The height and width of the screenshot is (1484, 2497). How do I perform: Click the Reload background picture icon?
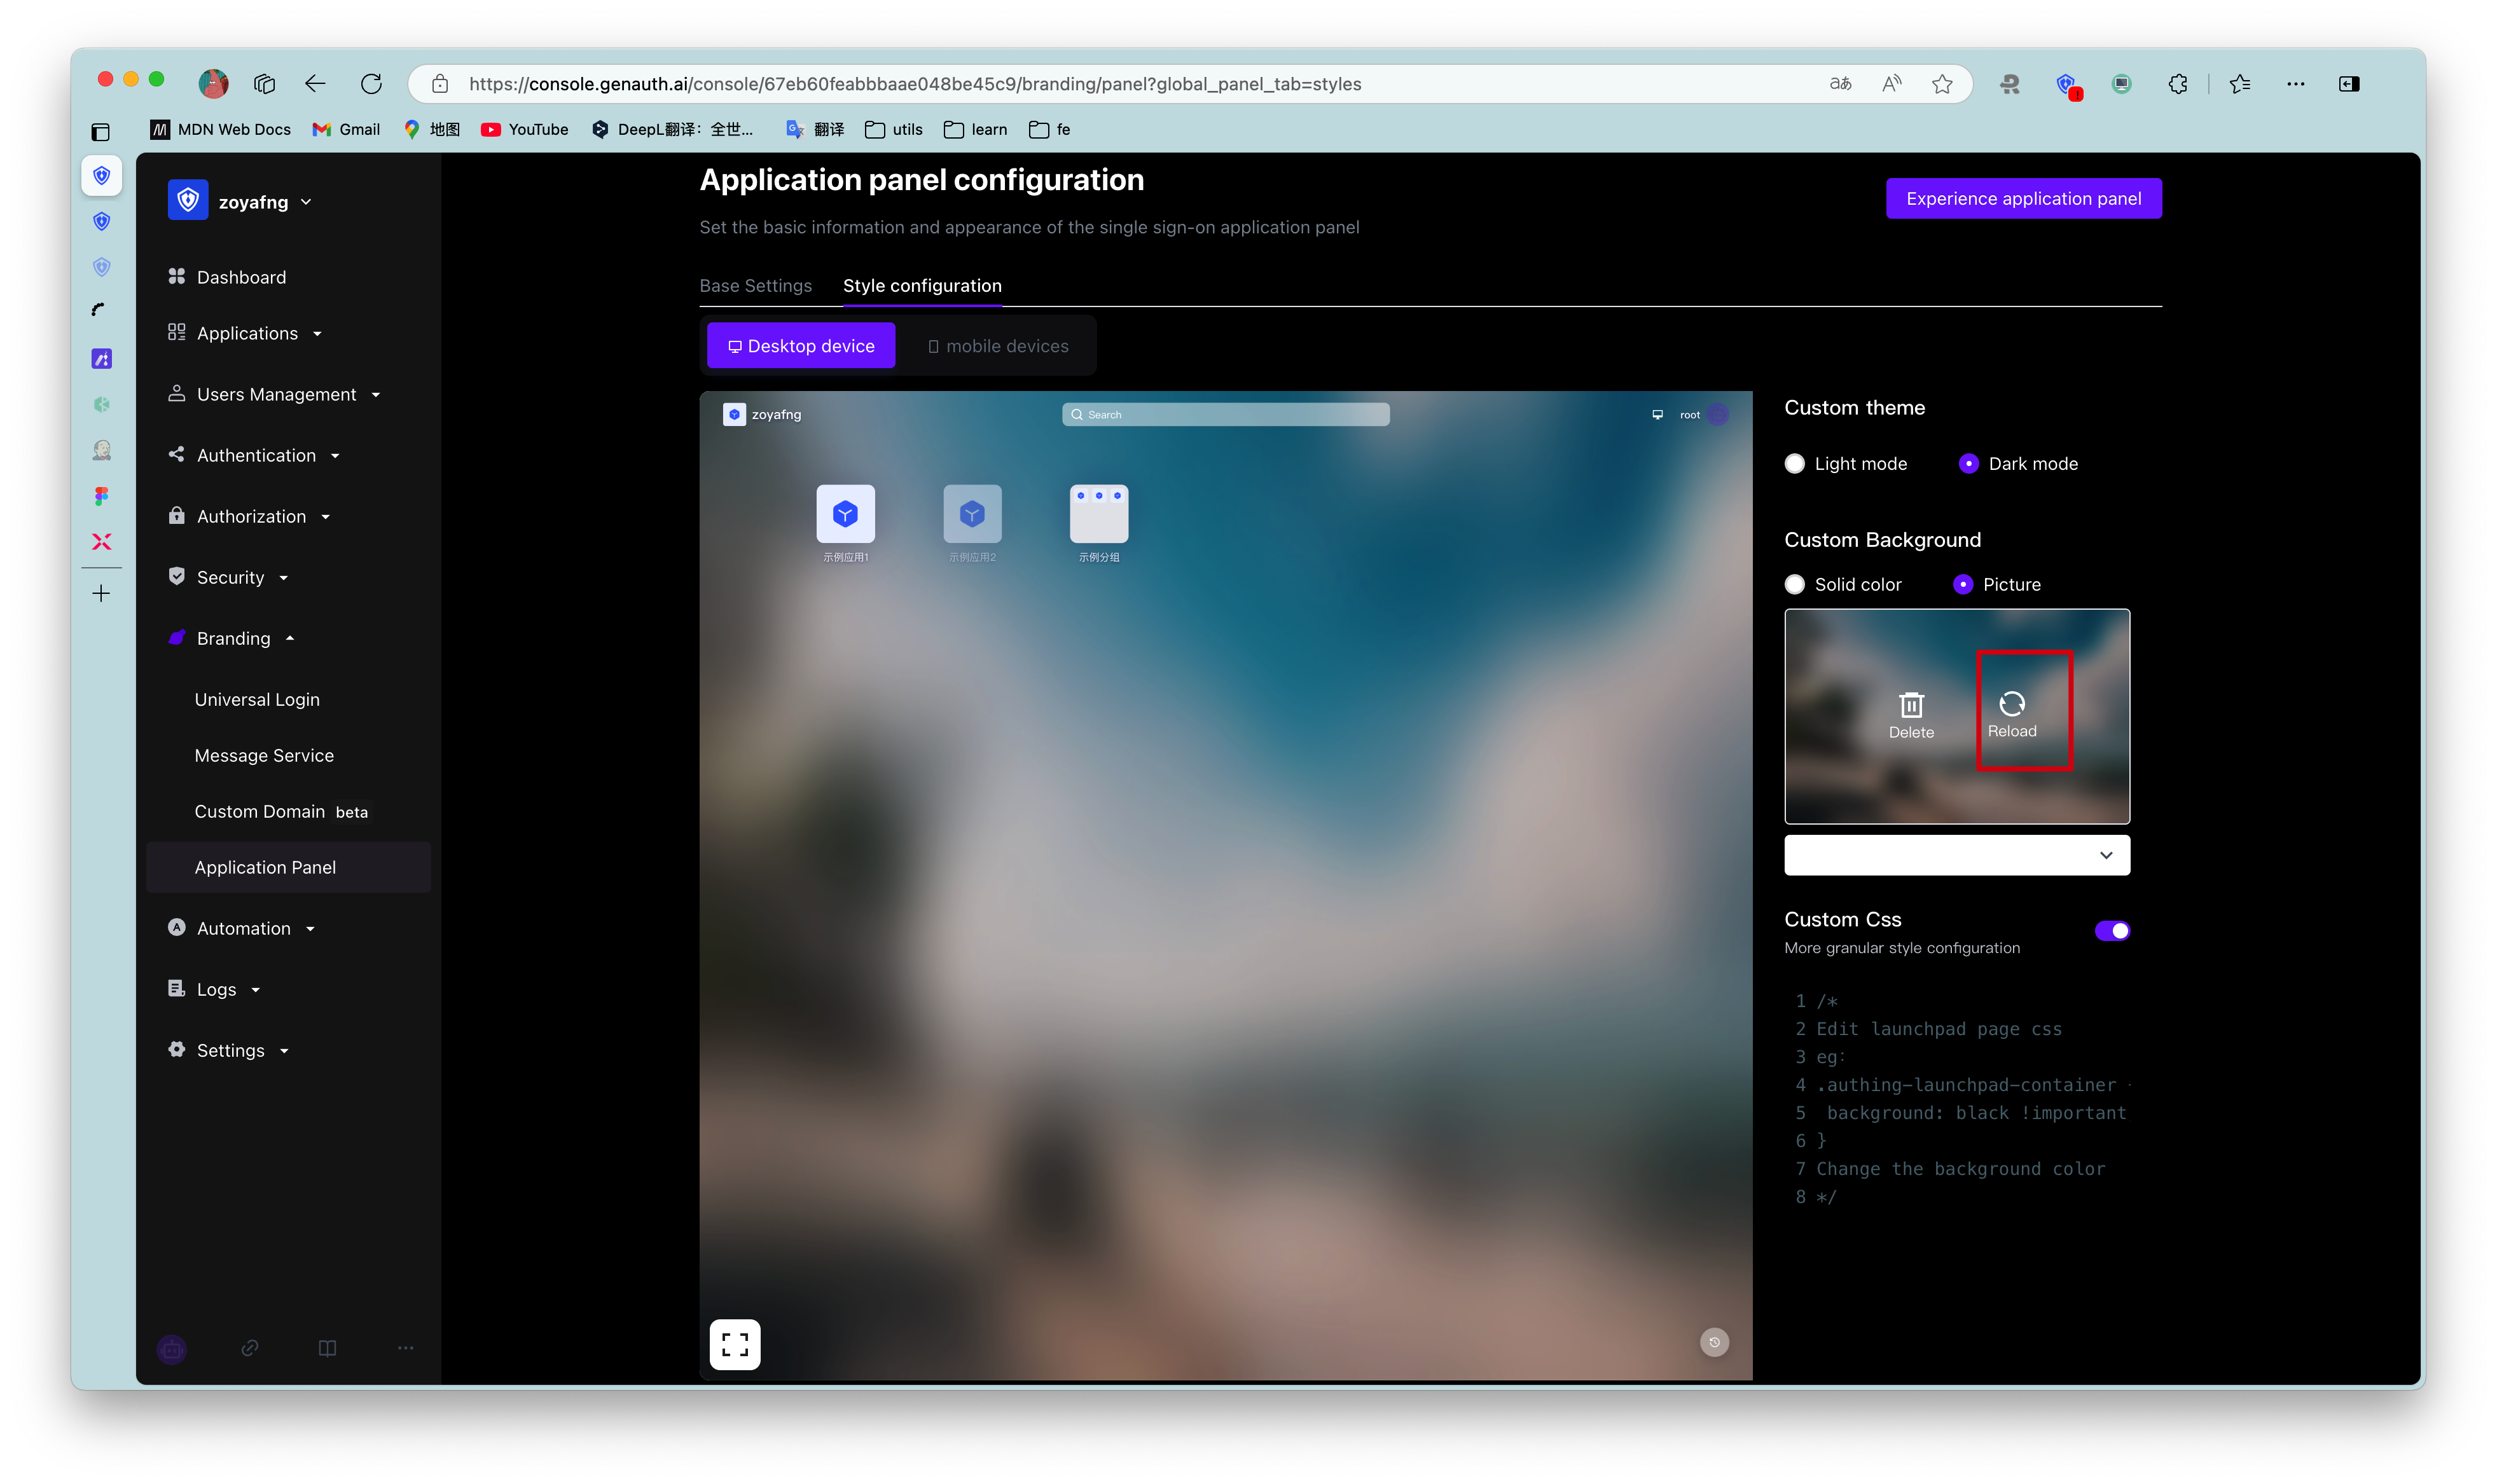2011,704
